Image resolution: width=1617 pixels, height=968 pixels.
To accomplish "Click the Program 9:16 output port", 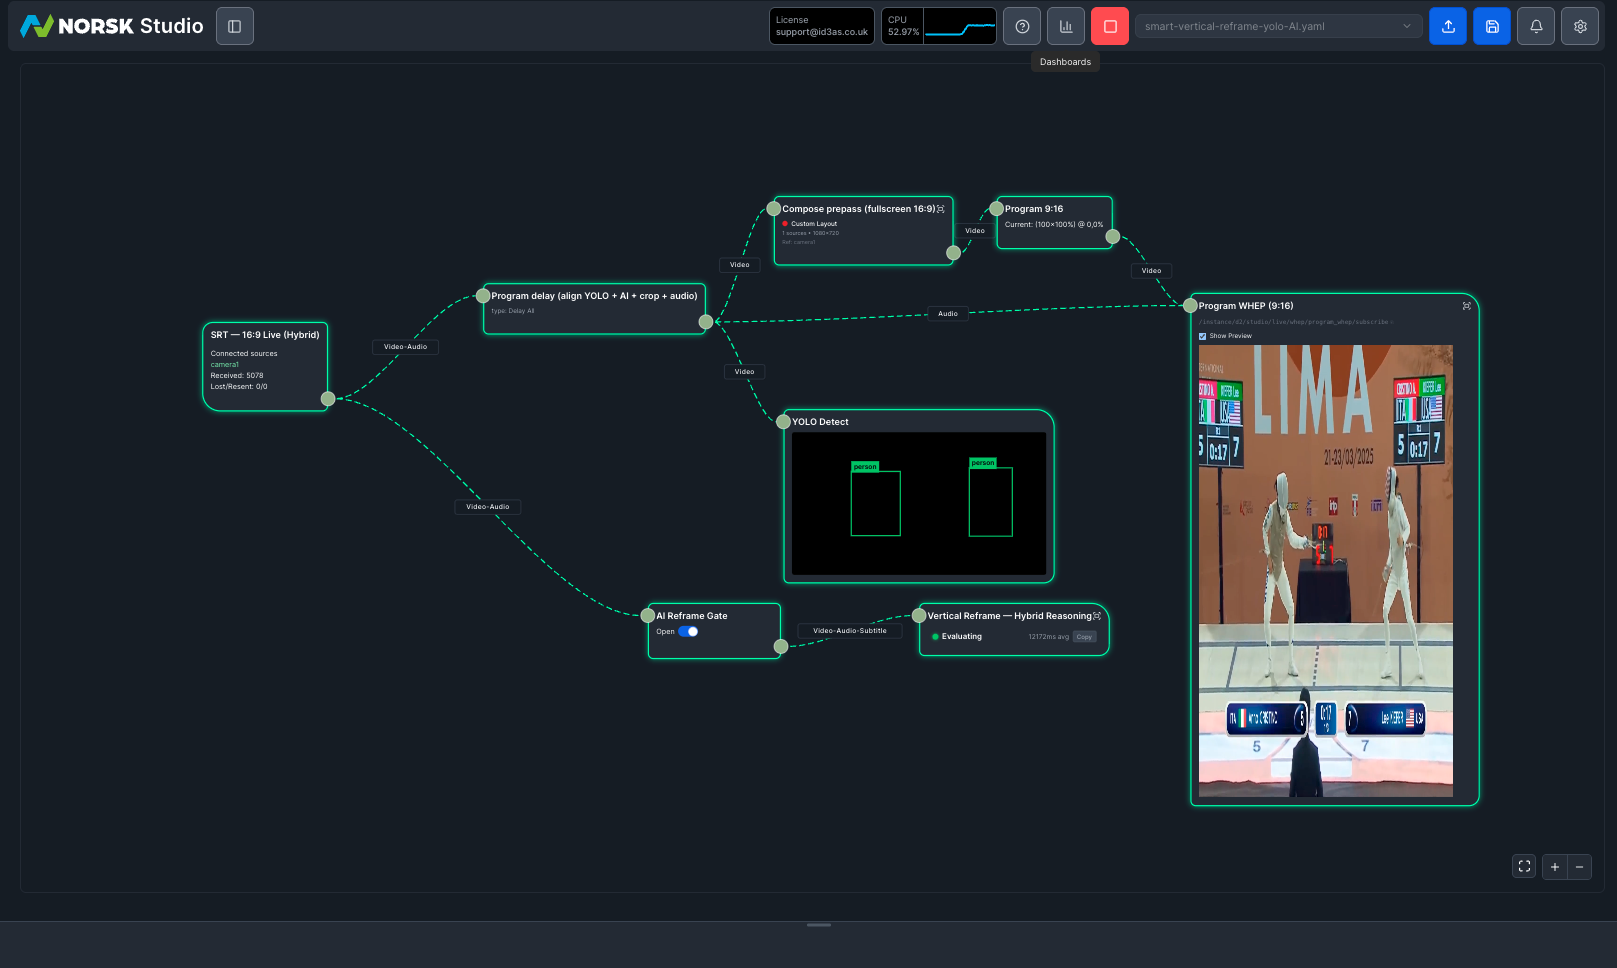I will pyautogui.click(x=1113, y=237).
